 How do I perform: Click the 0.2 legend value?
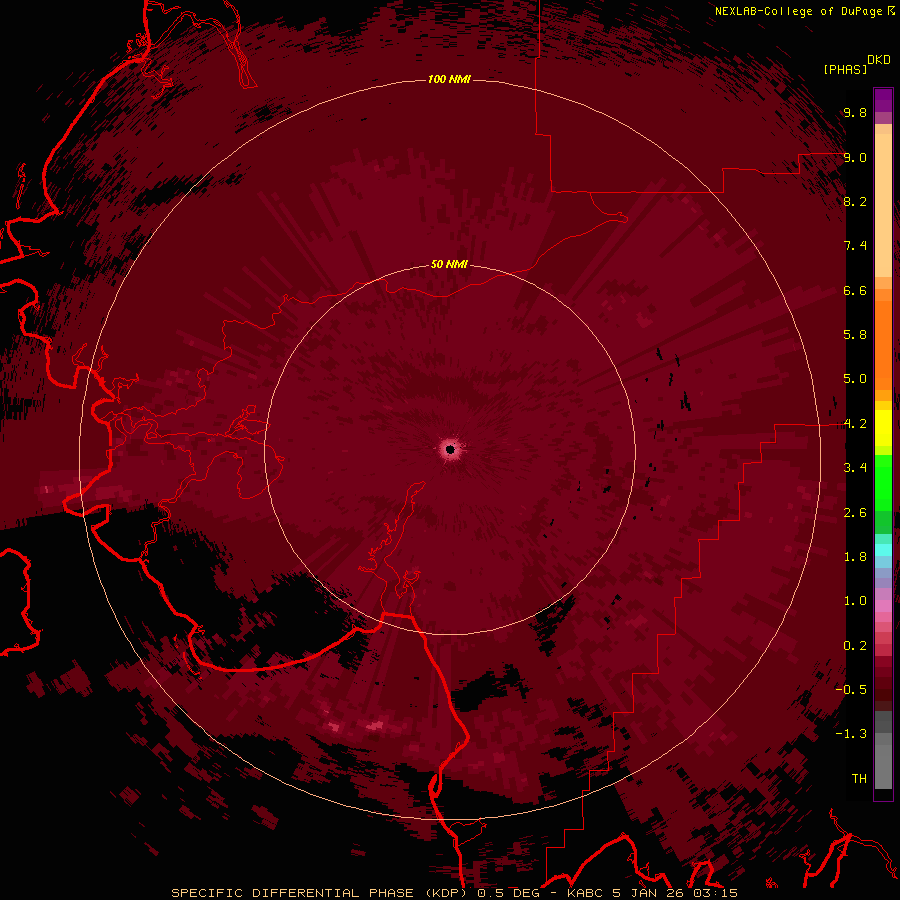coord(855,646)
